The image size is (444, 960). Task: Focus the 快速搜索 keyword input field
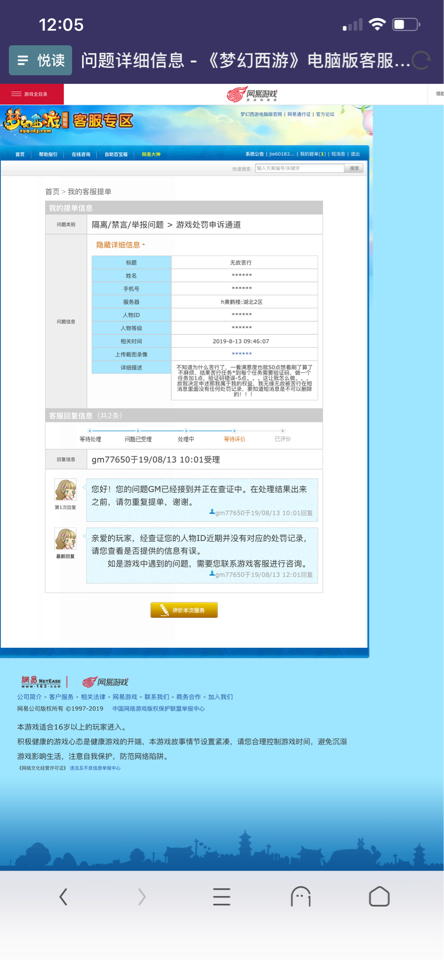click(x=300, y=168)
